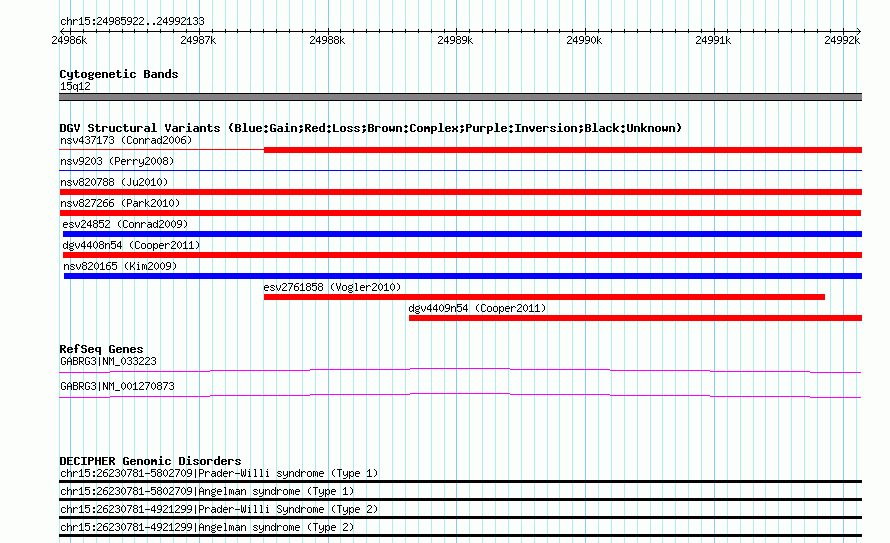The width and height of the screenshot is (890, 543).
Task: Select the 24987k ruler tick label
Action: [198, 40]
